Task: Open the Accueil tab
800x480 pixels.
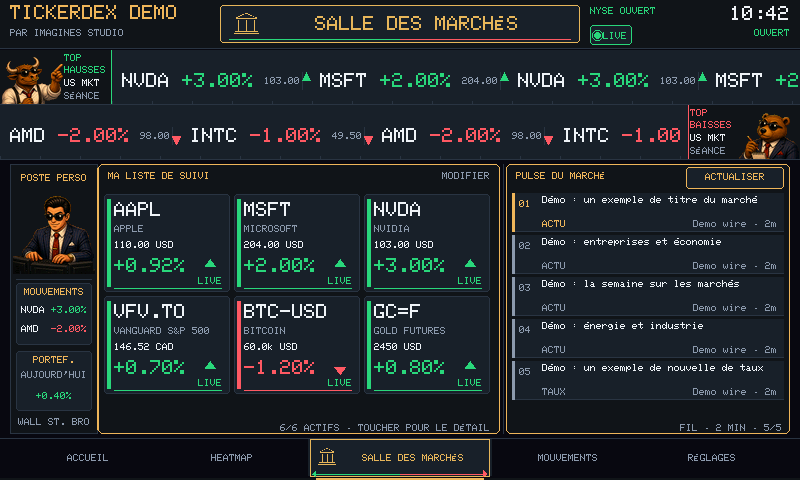Action: click(x=87, y=458)
